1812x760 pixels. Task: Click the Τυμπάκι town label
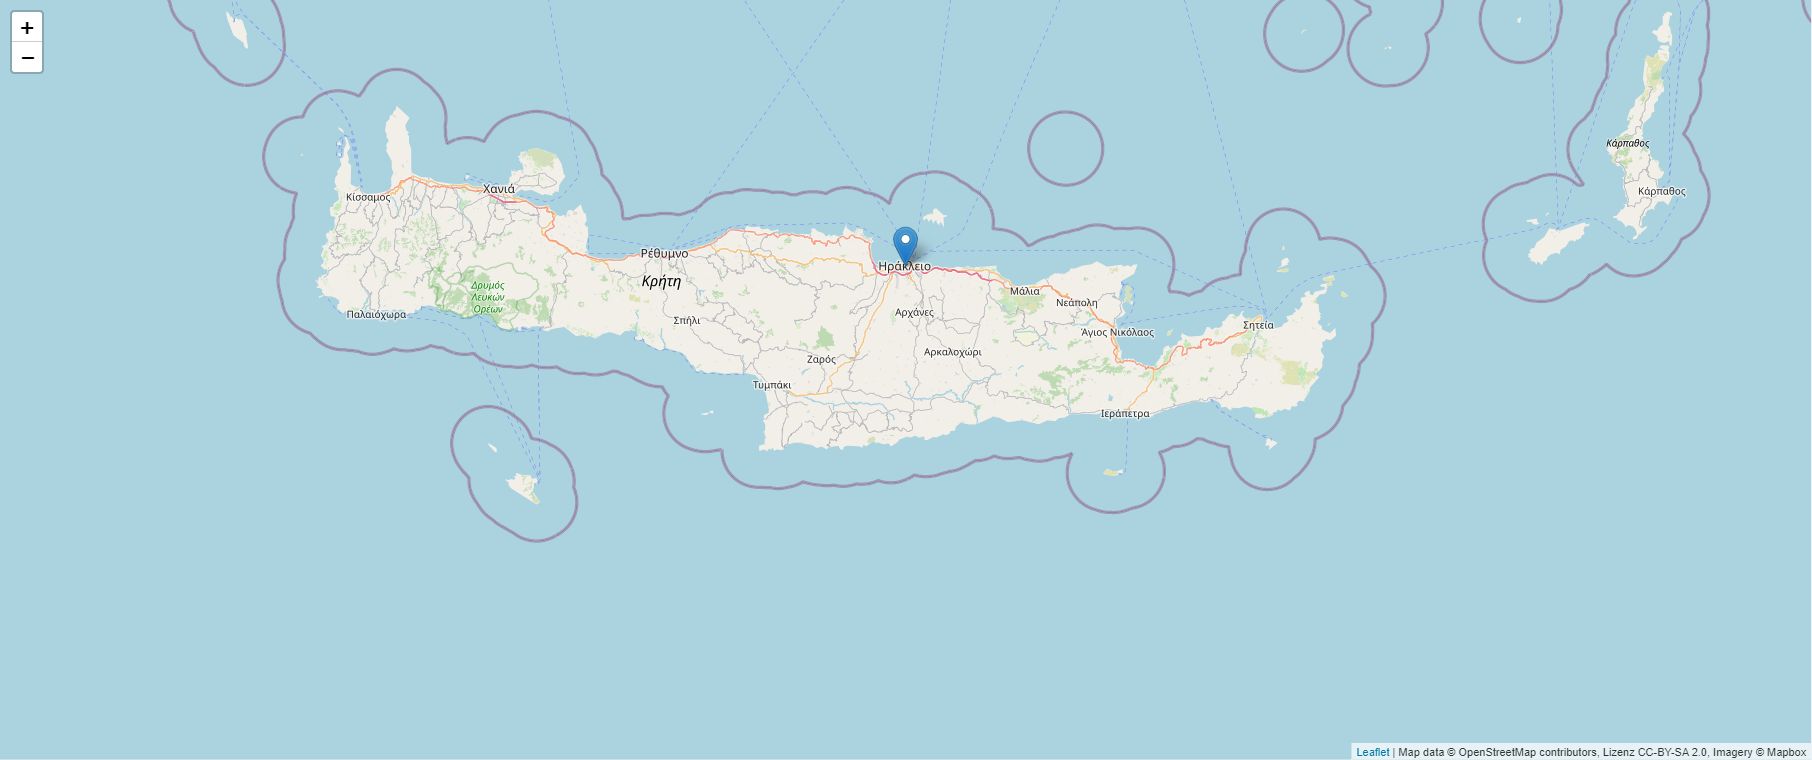pos(772,384)
